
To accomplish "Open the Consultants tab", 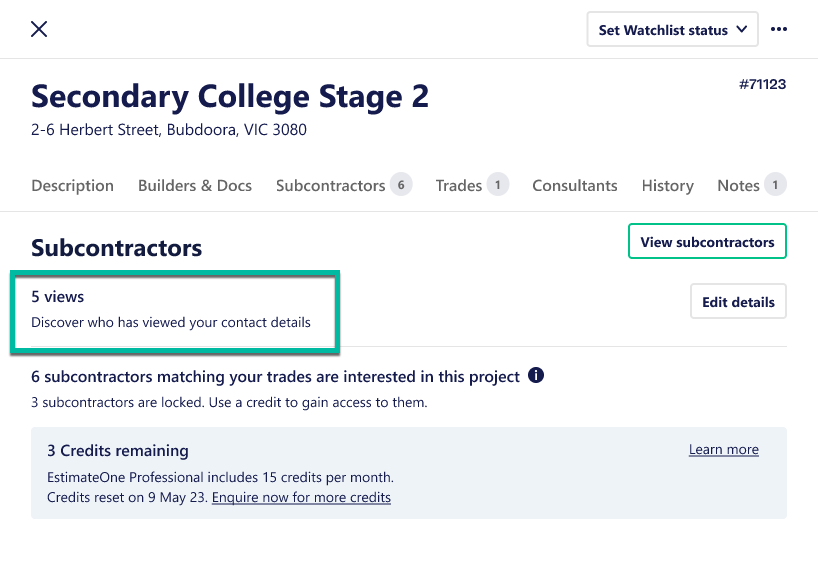I will click(574, 186).
